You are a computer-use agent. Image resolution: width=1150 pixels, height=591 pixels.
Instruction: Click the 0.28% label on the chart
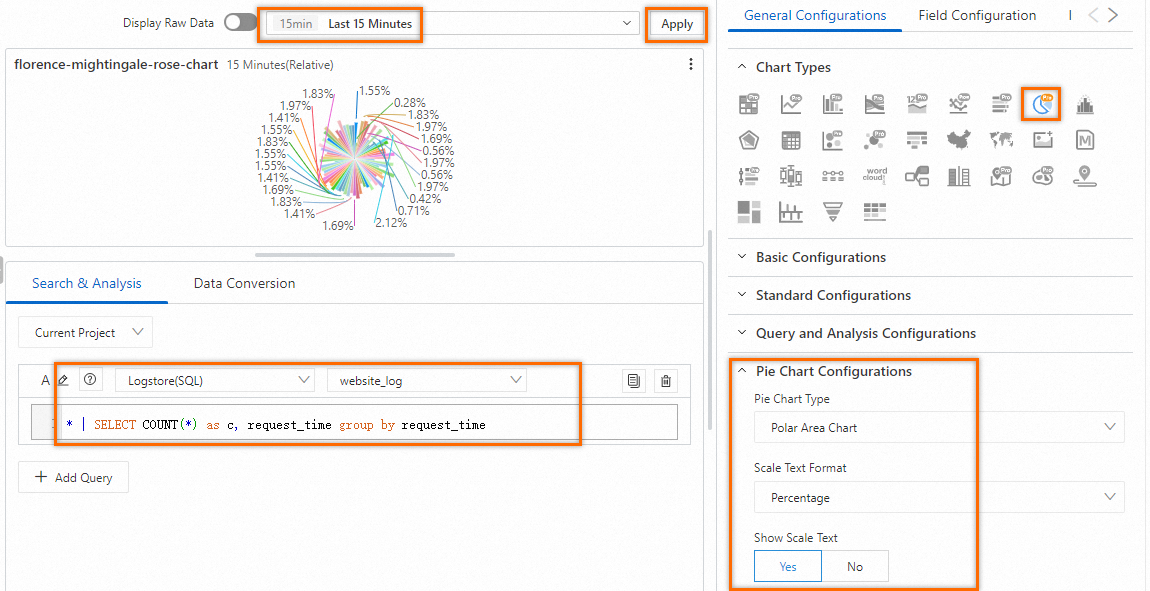[x=411, y=103]
